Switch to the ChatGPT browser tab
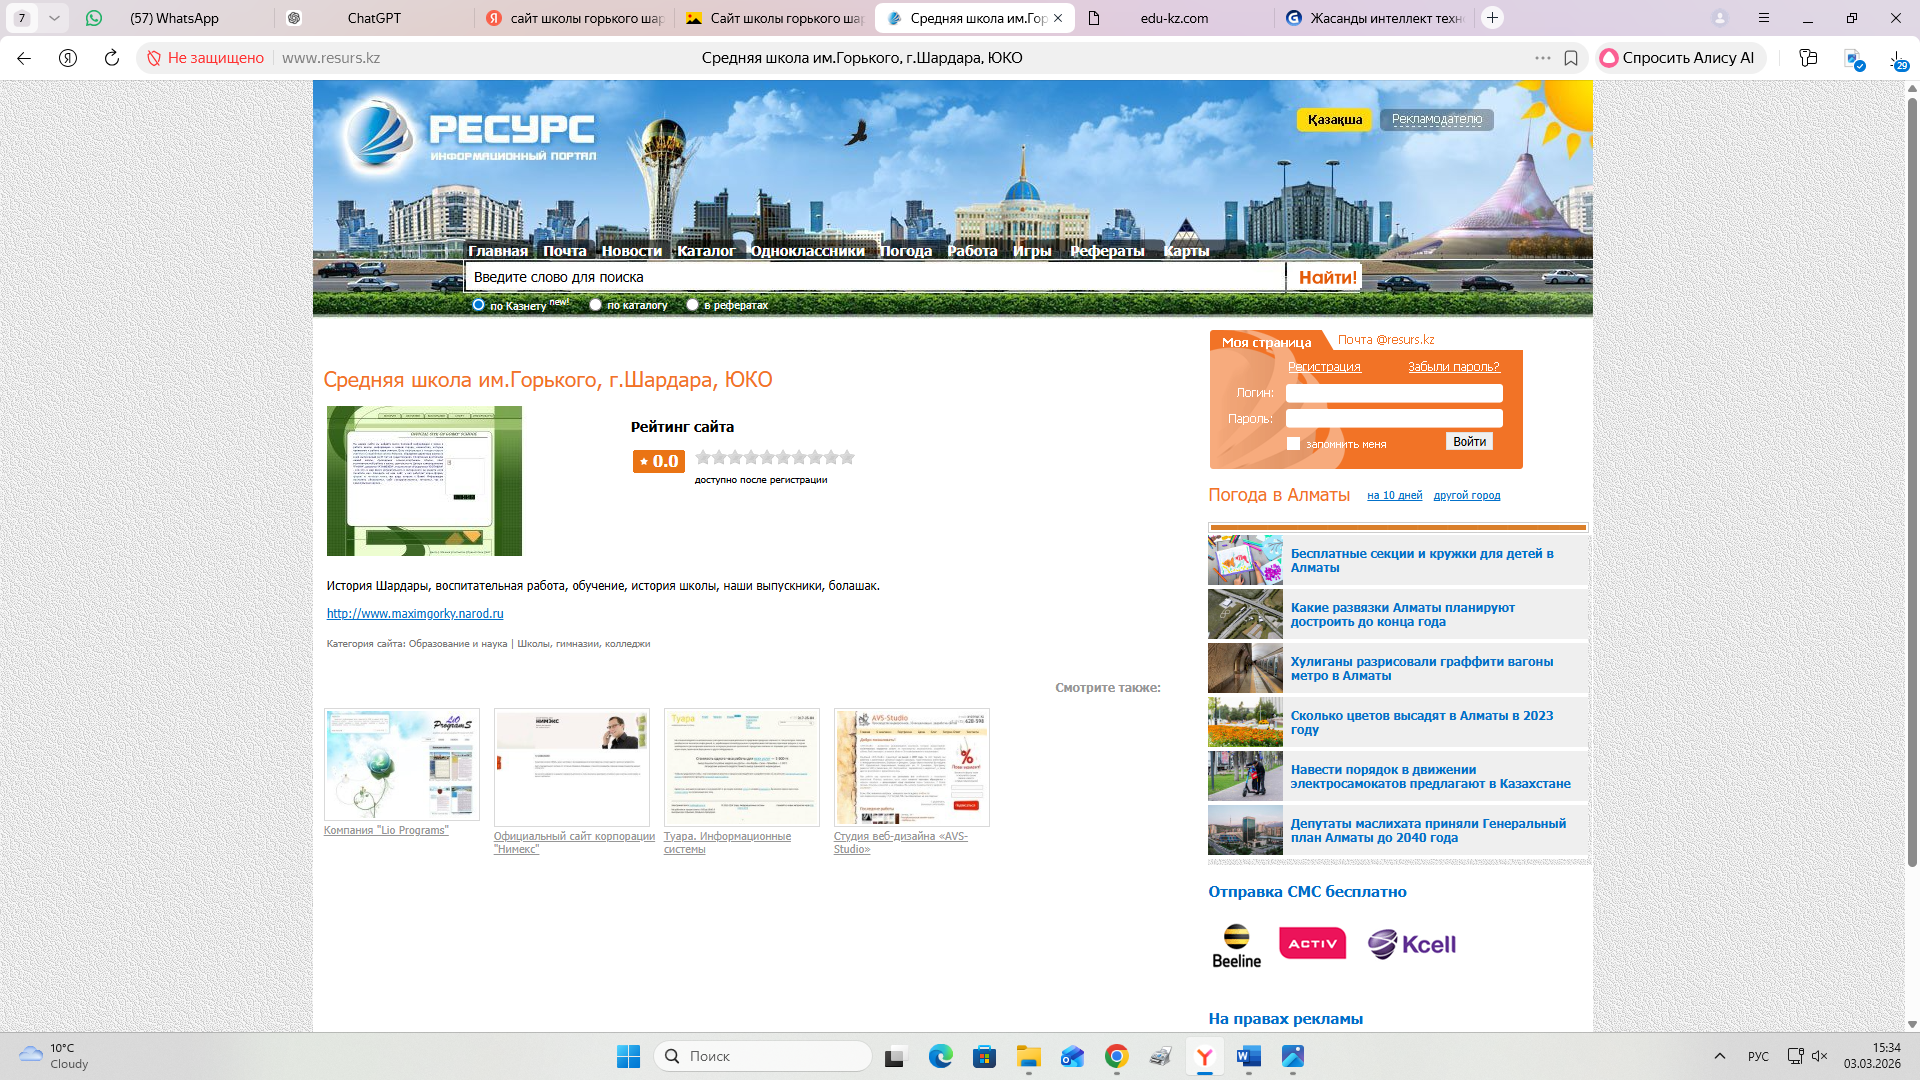The image size is (1920, 1080). [x=373, y=18]
